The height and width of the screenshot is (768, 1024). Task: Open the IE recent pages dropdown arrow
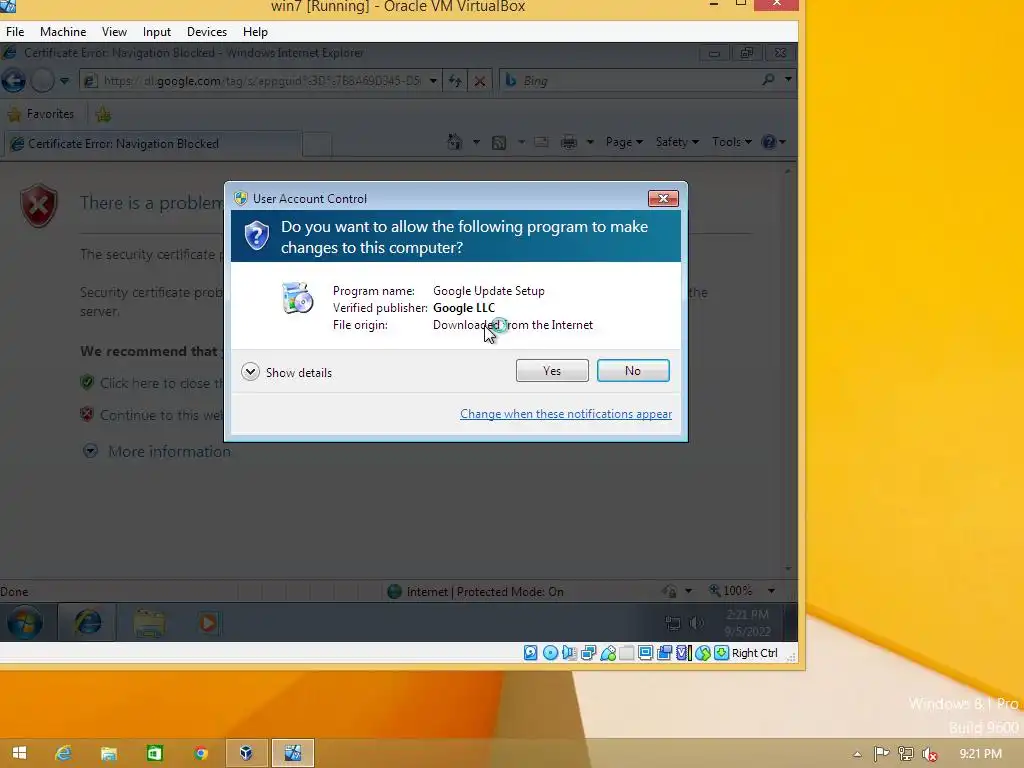point(64,81)
